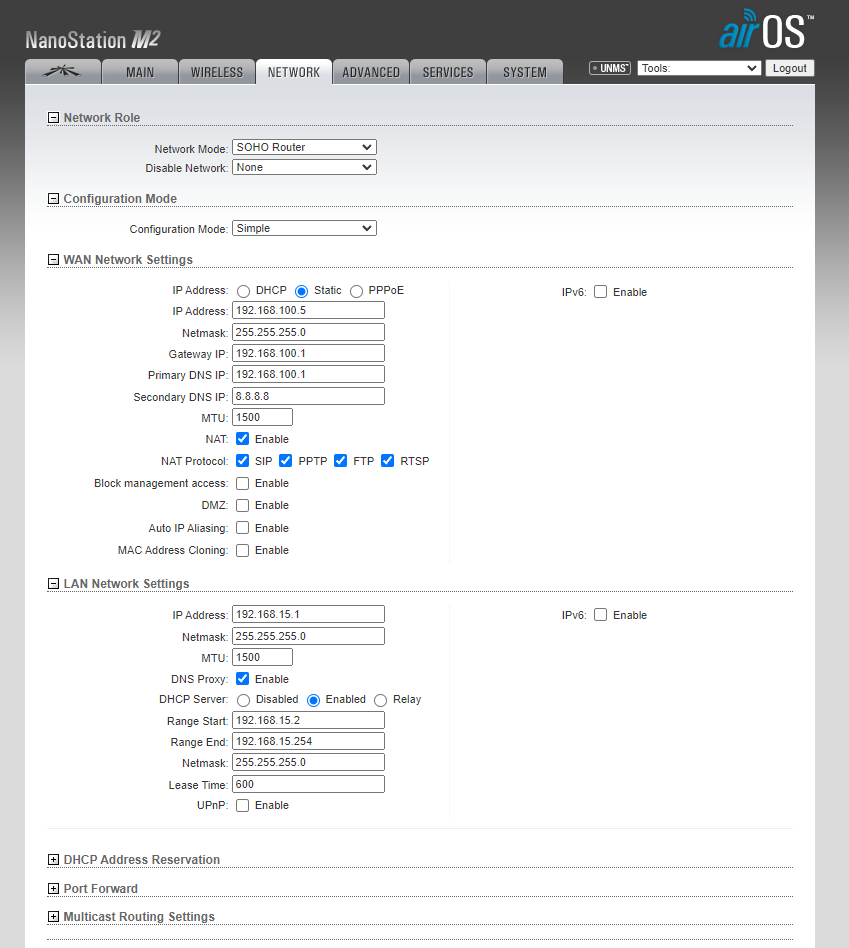Set DHCP Server to Enabled

313,700
